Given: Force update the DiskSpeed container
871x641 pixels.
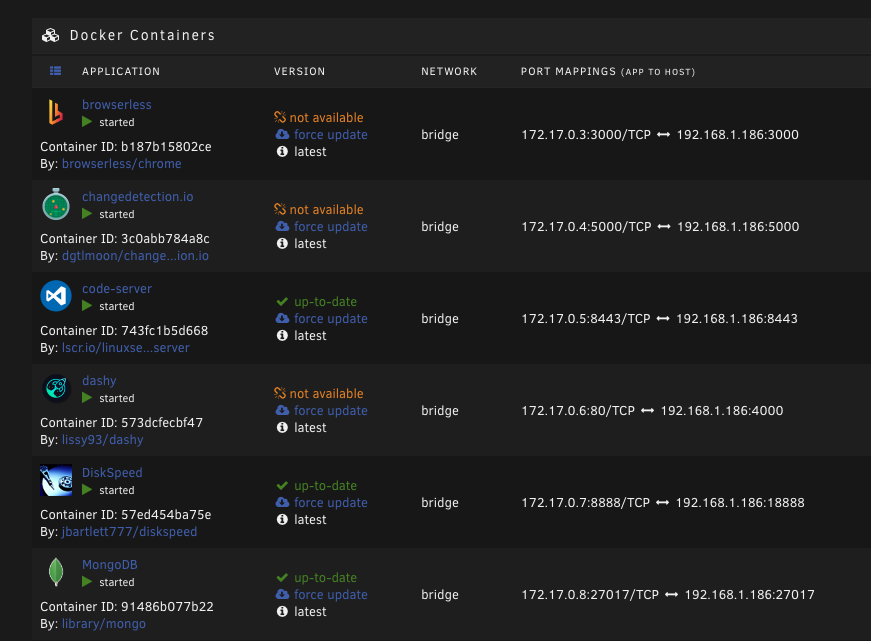Looking at the screenshot, I should point(331,502).
